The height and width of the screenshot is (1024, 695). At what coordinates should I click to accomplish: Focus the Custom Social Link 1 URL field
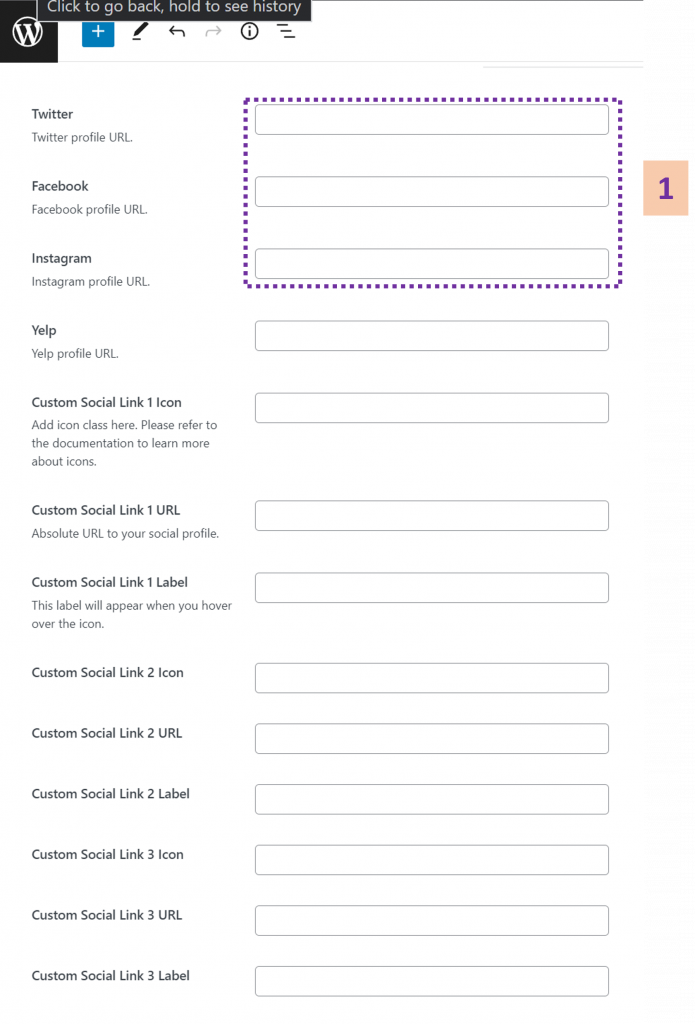tap(431, 516)
